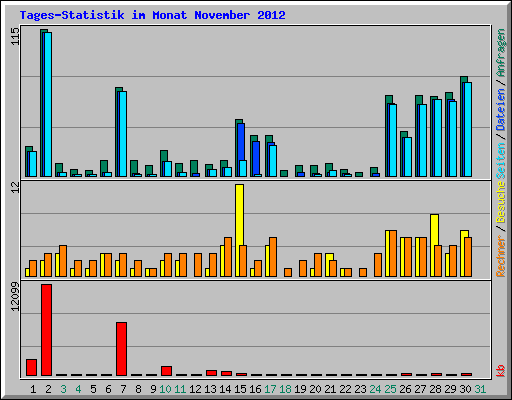Click the chart title 'Tages-Statistik im Monat November 2012'
The width and height of the screenshot is (512, 400).
tap(152, 15)
